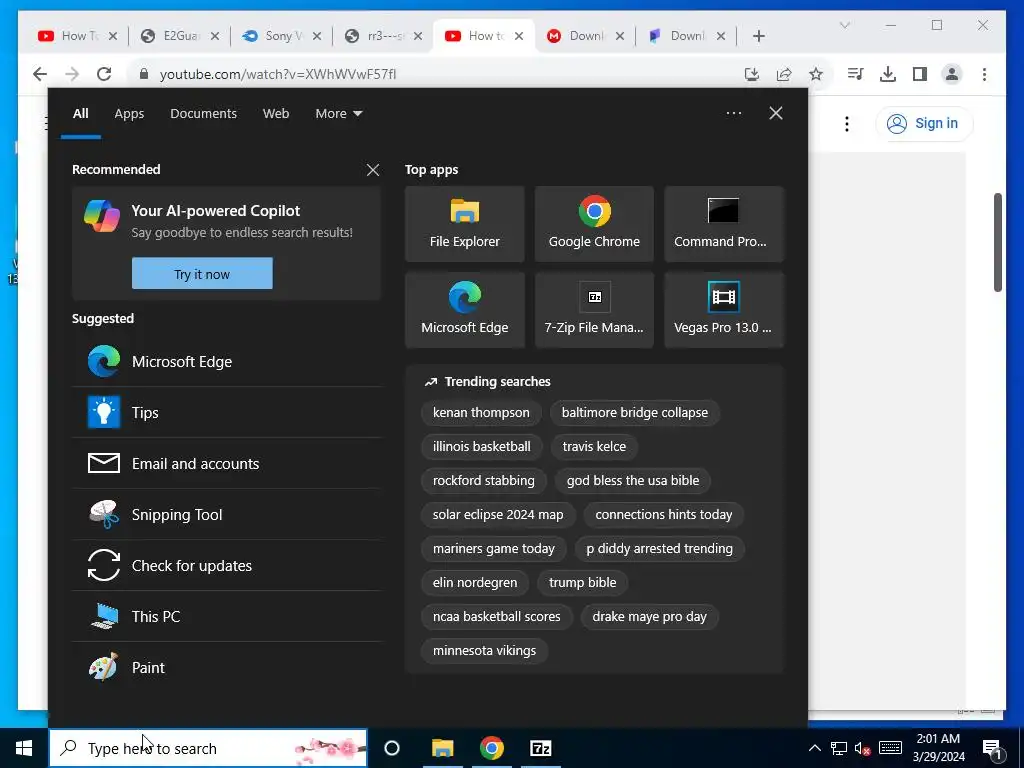This screenshot has width=1024, height=768.
Task: Open new Chrome tab with plus
Action: [x=758, y=36]
